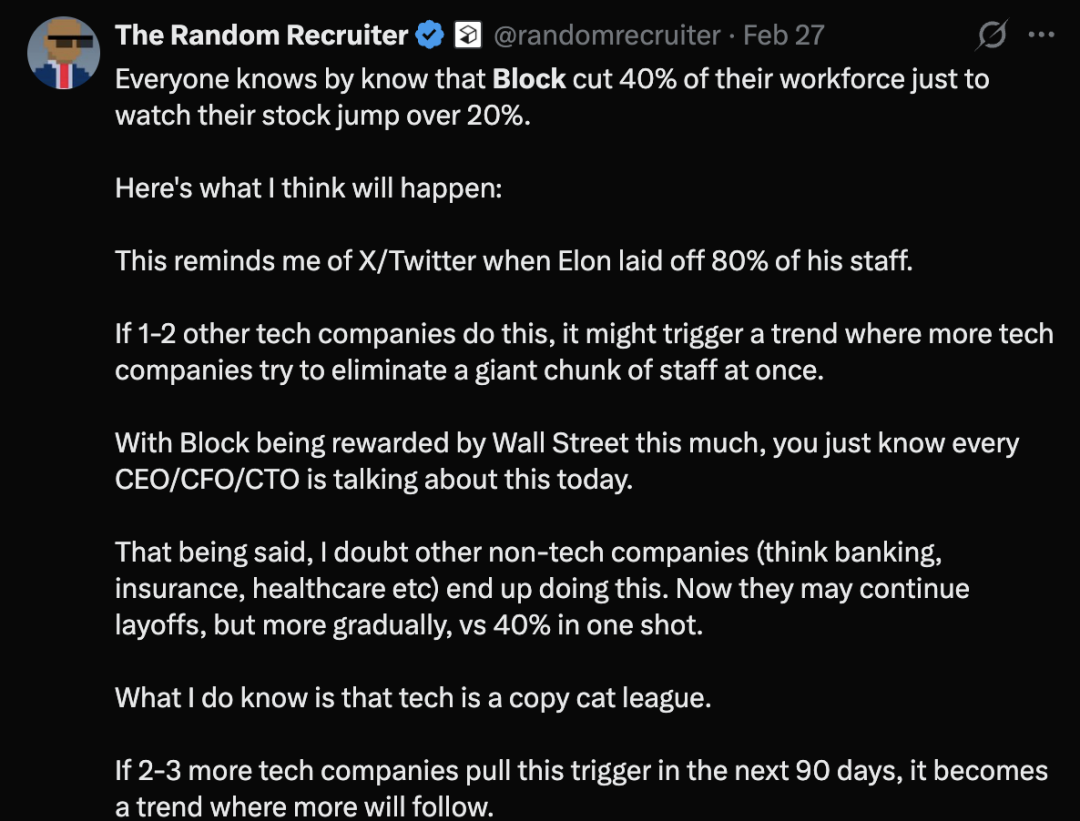Click the Grok explain-post icon
Image resolution: width=1080 pixels, height=821 pixels.
pos(991,35)
